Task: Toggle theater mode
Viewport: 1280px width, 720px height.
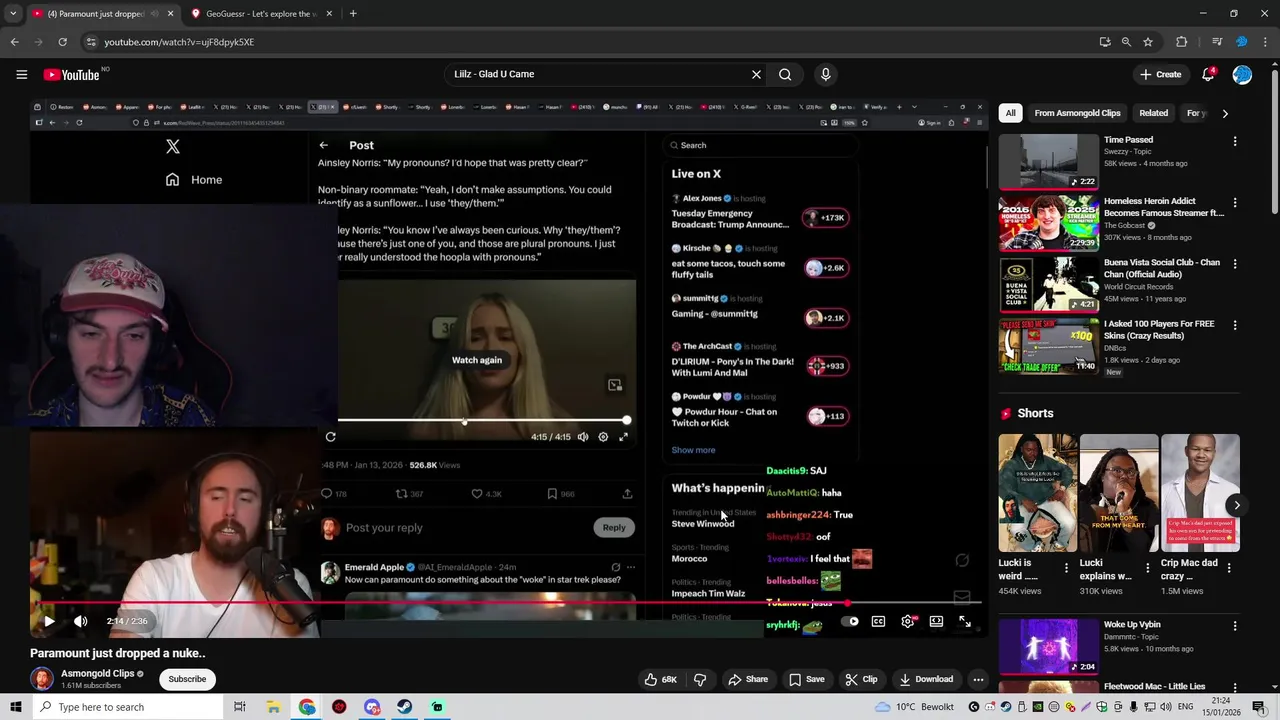Action: tap(936, 621)
